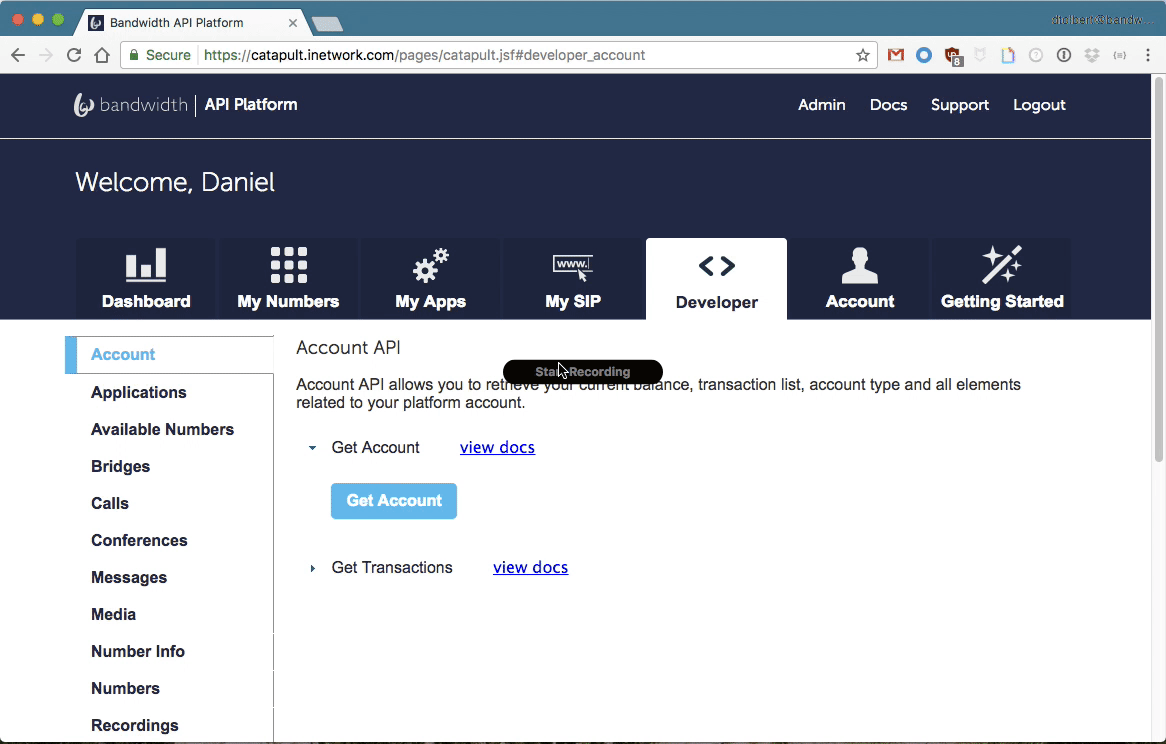This screenshot has height=744, width=1166.
Task: Open a new browser tab
Action: pos(327,25)
